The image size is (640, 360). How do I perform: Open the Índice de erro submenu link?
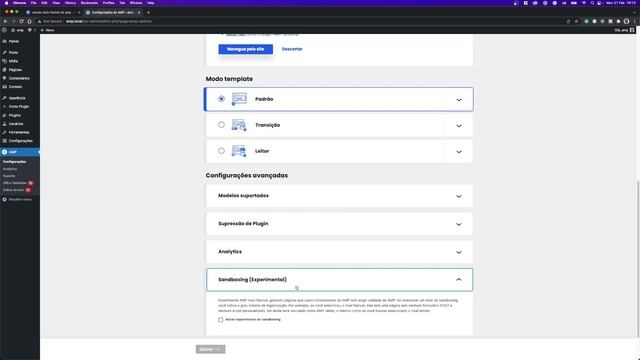13,190
